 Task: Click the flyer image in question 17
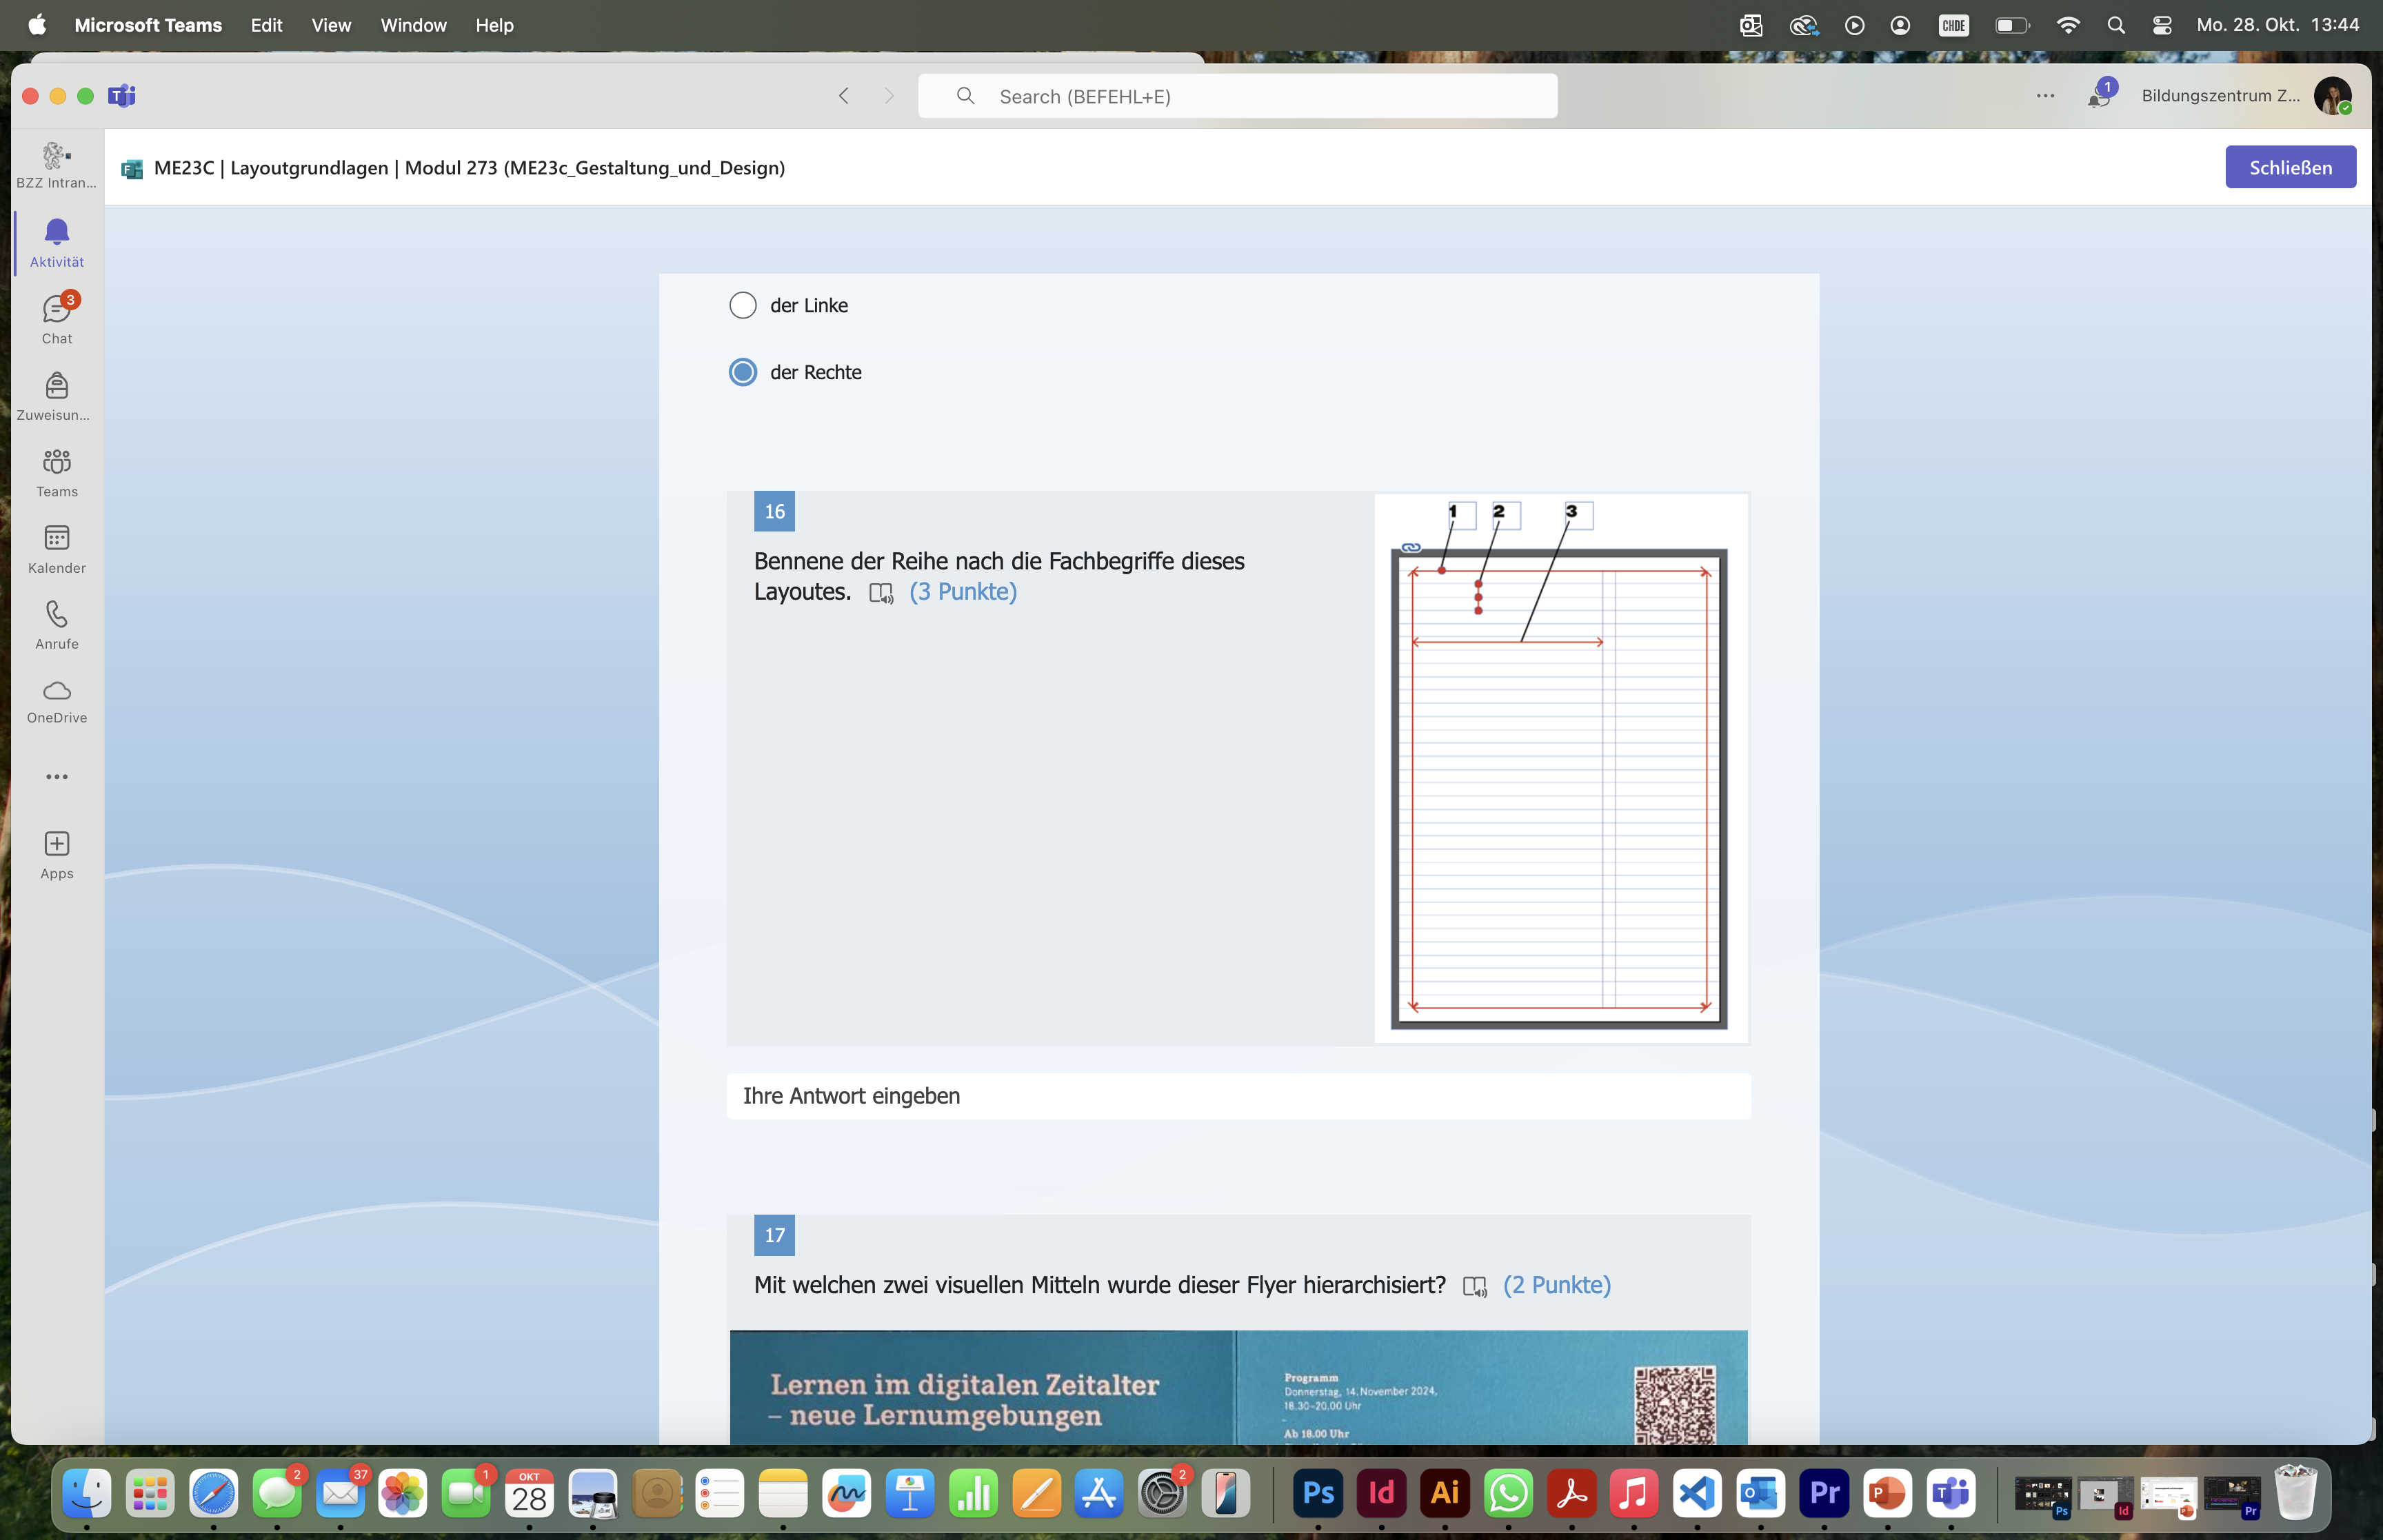[1238, 1387]
